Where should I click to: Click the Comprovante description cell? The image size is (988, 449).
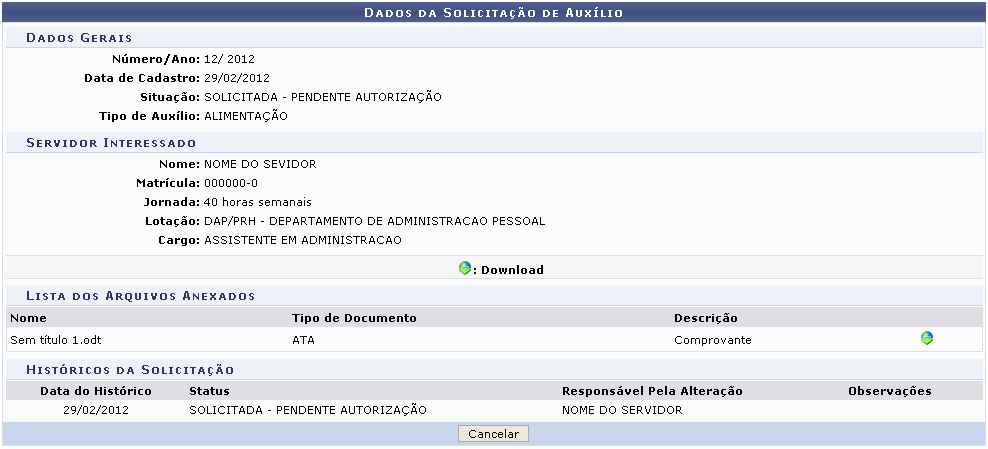[x=712, y=340]
